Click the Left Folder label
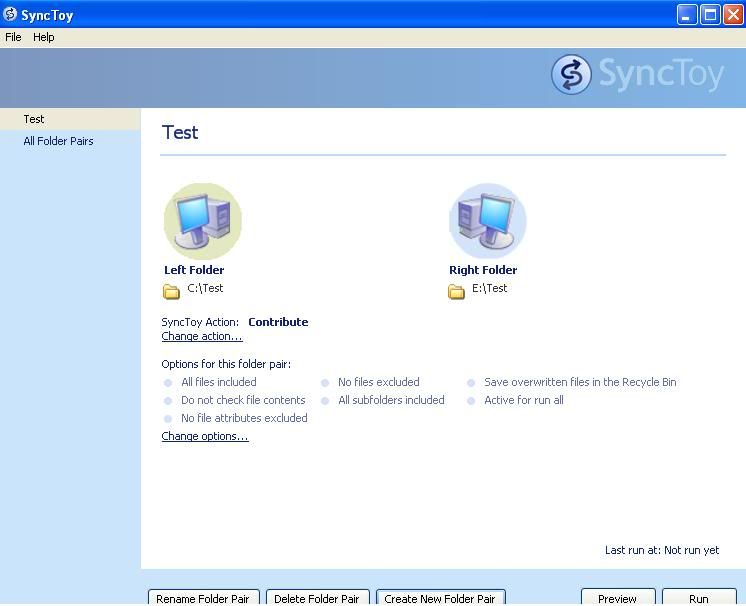Image resolution: width=746 pixels, height=606 pixels. tap(194, 270)
